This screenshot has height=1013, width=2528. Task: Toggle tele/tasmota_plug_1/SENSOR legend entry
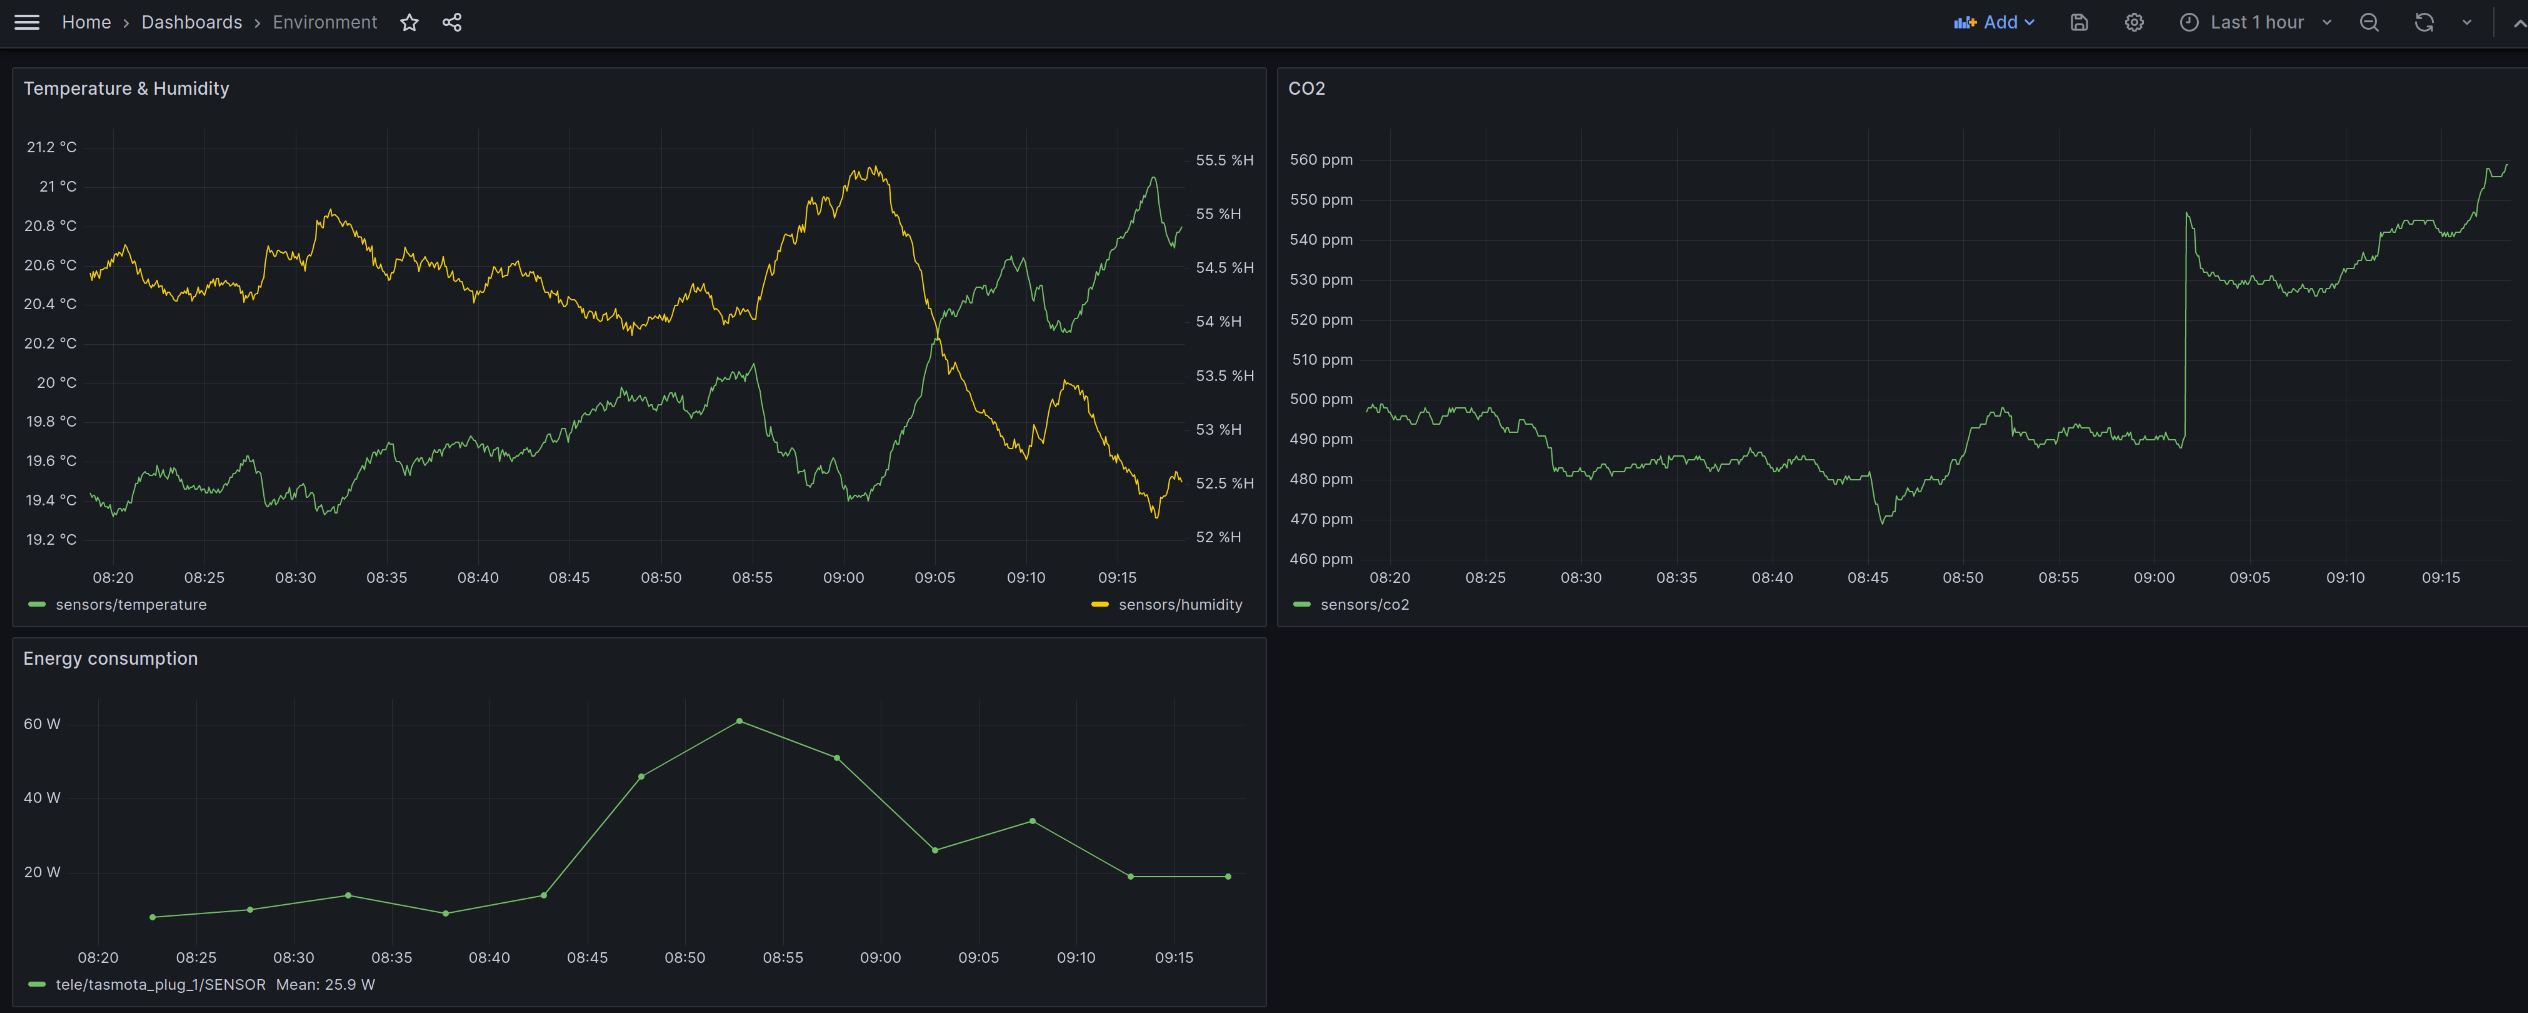point(160,985)
